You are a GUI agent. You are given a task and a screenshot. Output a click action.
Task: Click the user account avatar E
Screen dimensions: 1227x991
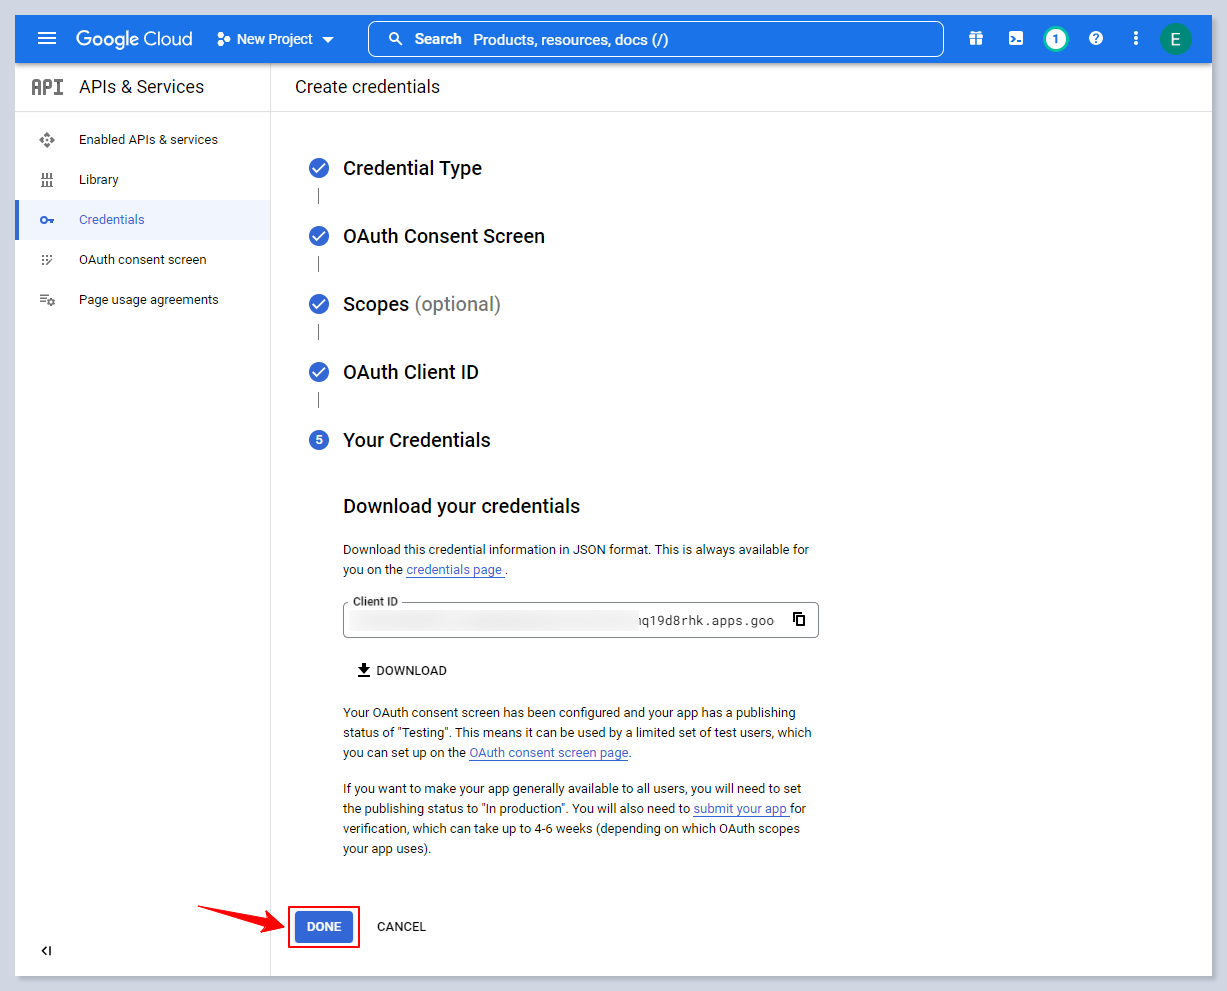(1176, 39)
